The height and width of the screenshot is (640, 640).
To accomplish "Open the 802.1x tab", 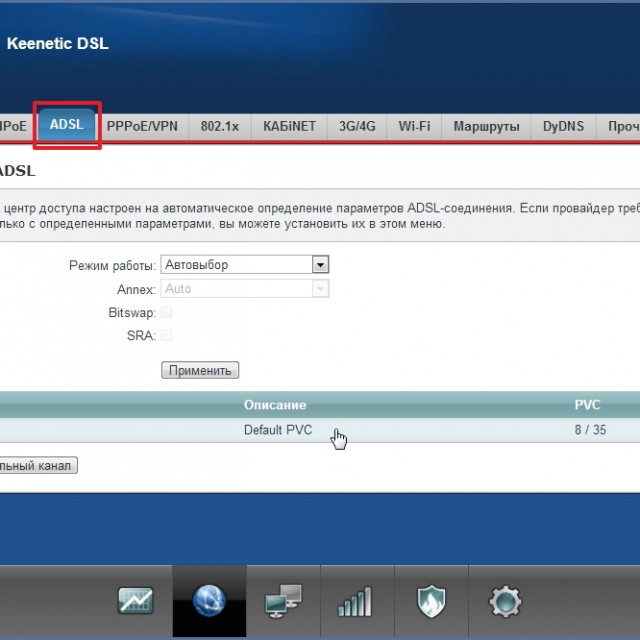I will (220, 127).
